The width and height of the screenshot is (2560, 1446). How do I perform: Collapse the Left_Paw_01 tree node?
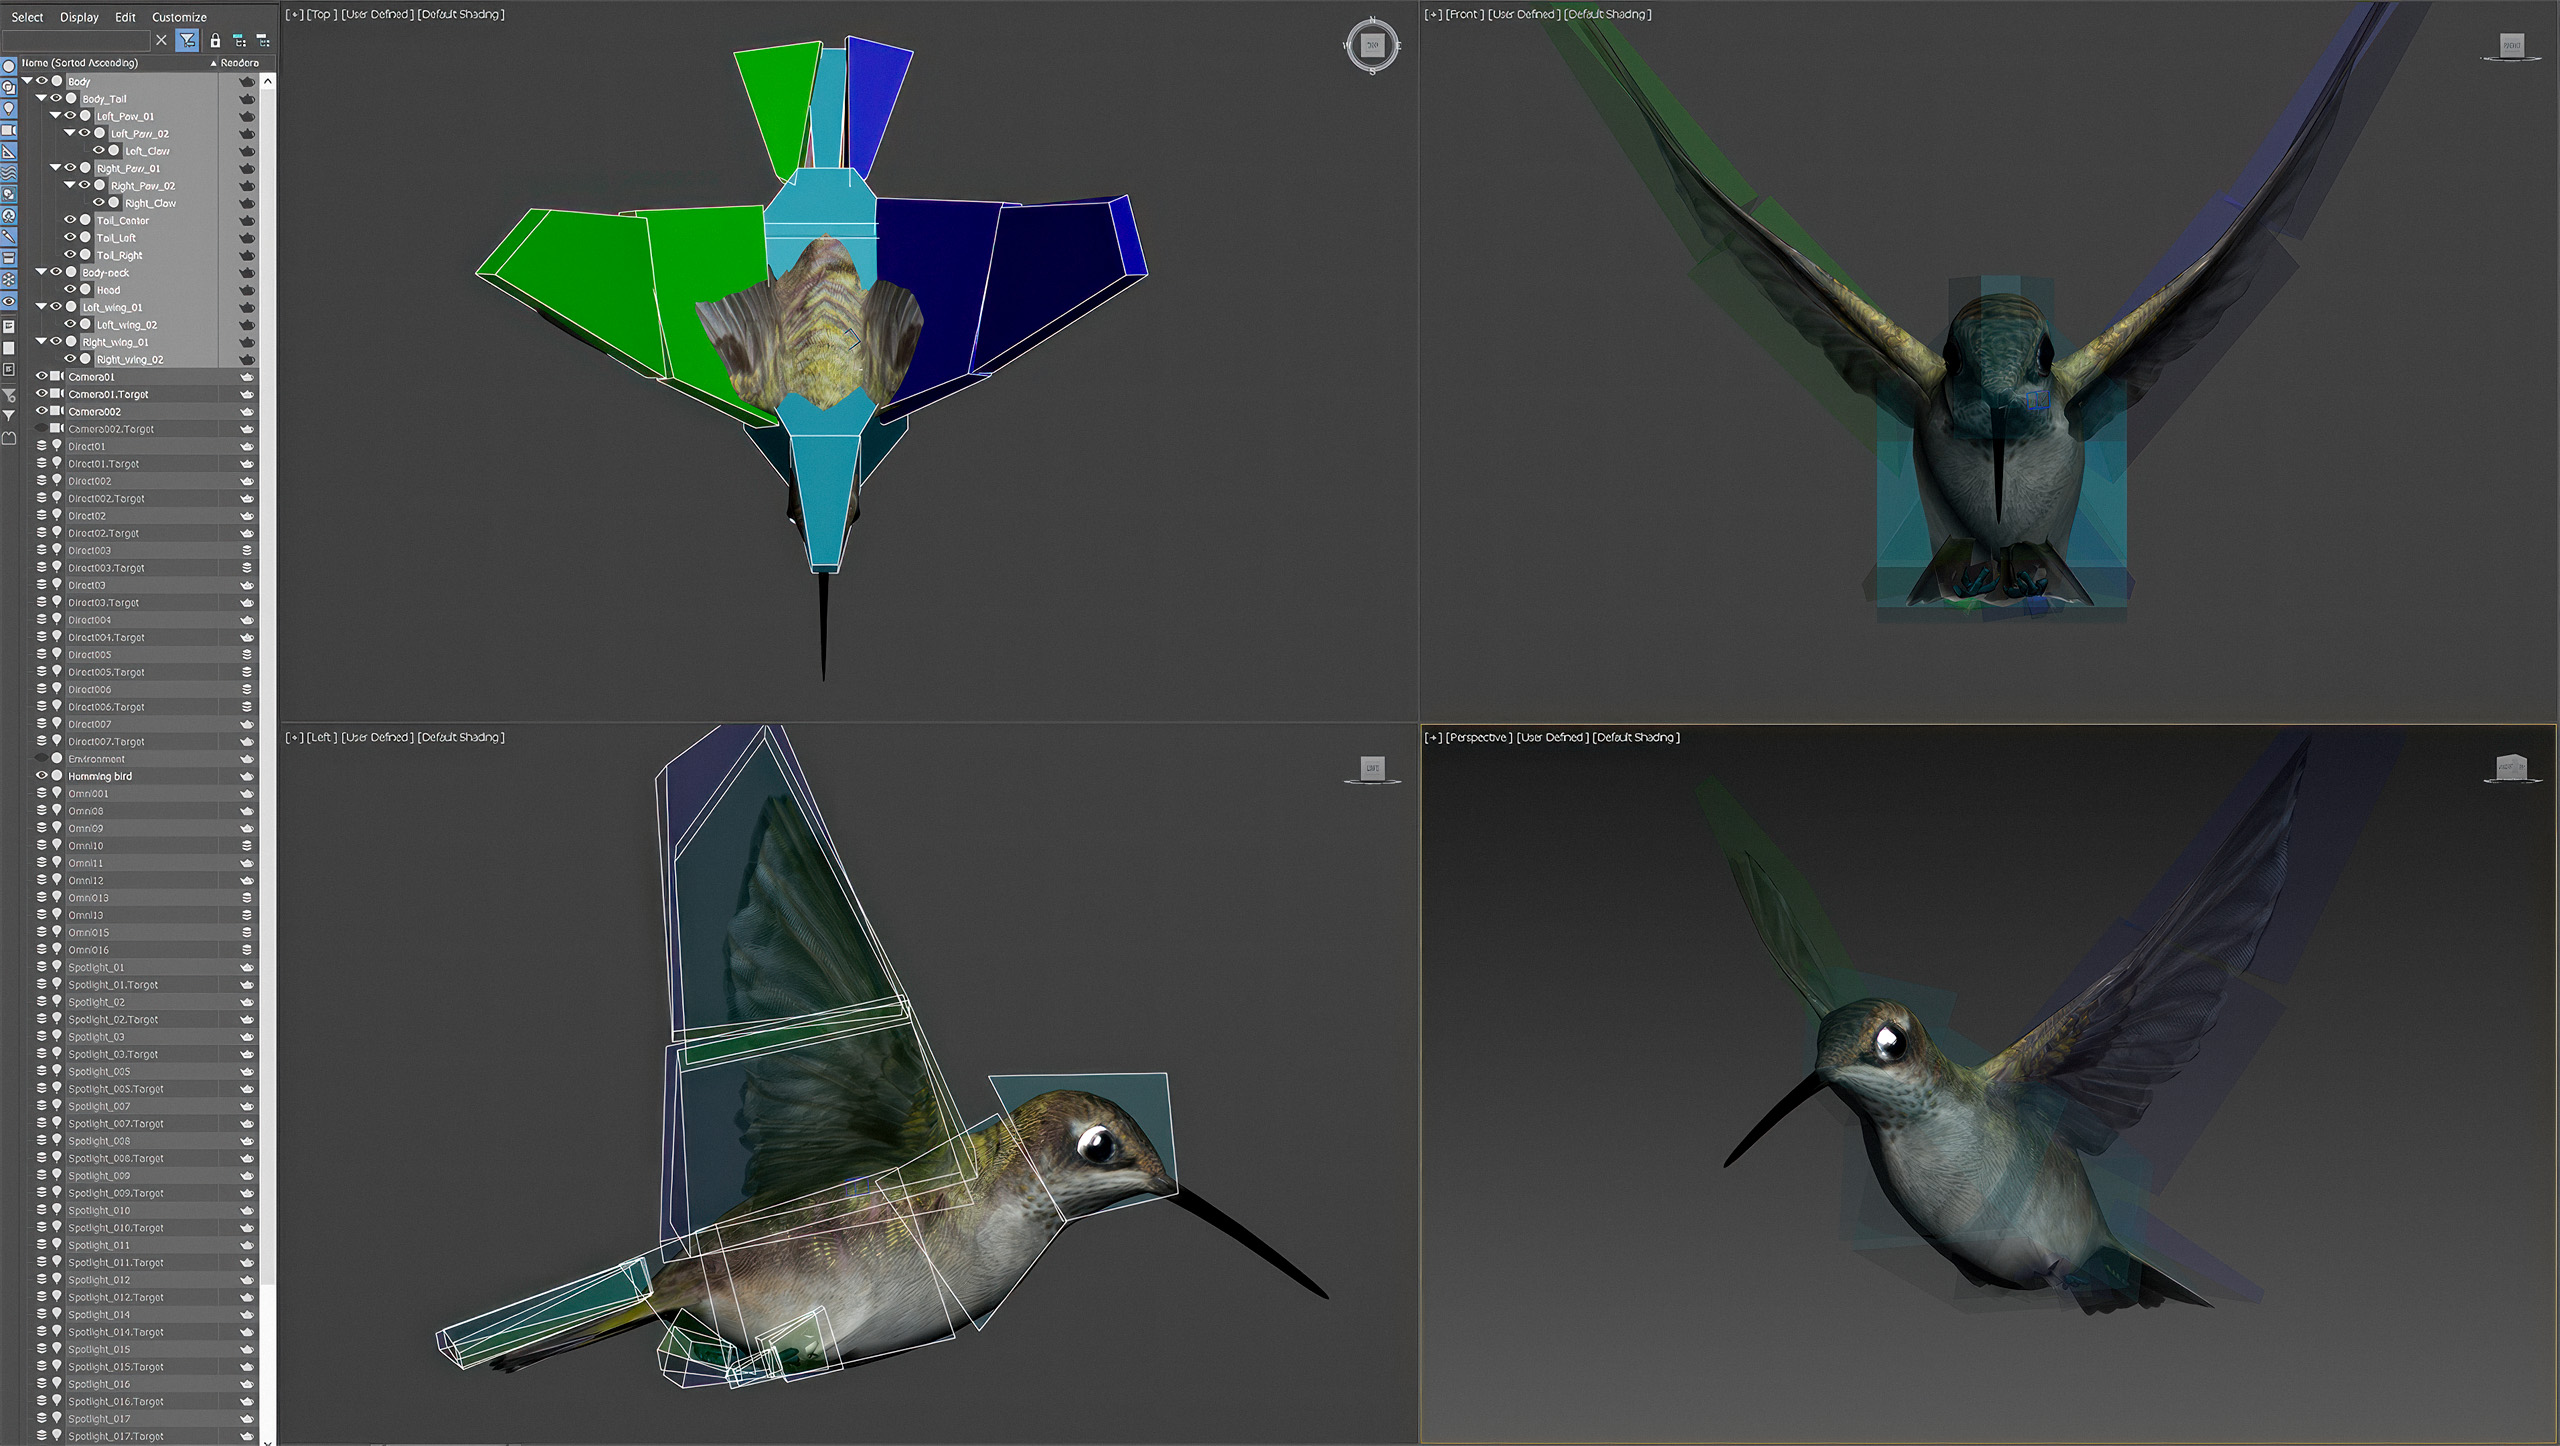[x=55, y=116]
